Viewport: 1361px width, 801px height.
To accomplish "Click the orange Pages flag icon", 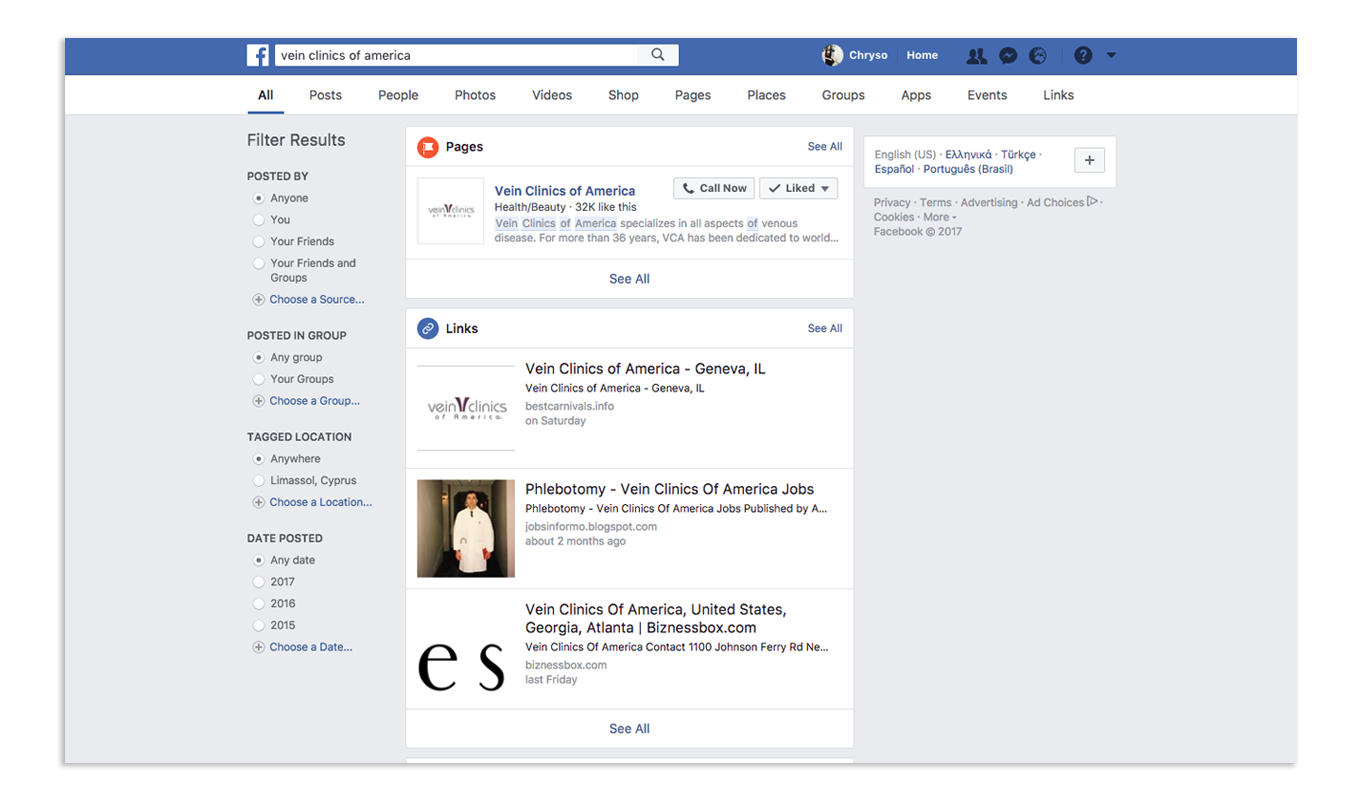I will coord(428,147).
